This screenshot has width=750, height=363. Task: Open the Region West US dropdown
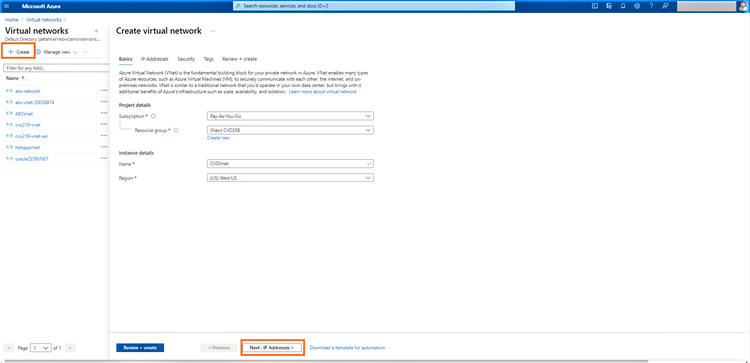(290, 177)
